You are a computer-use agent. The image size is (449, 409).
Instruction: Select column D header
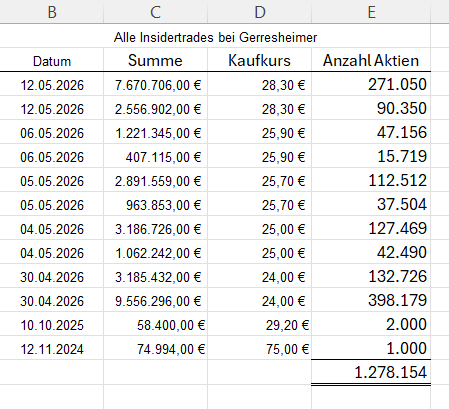tap(259, 12)
